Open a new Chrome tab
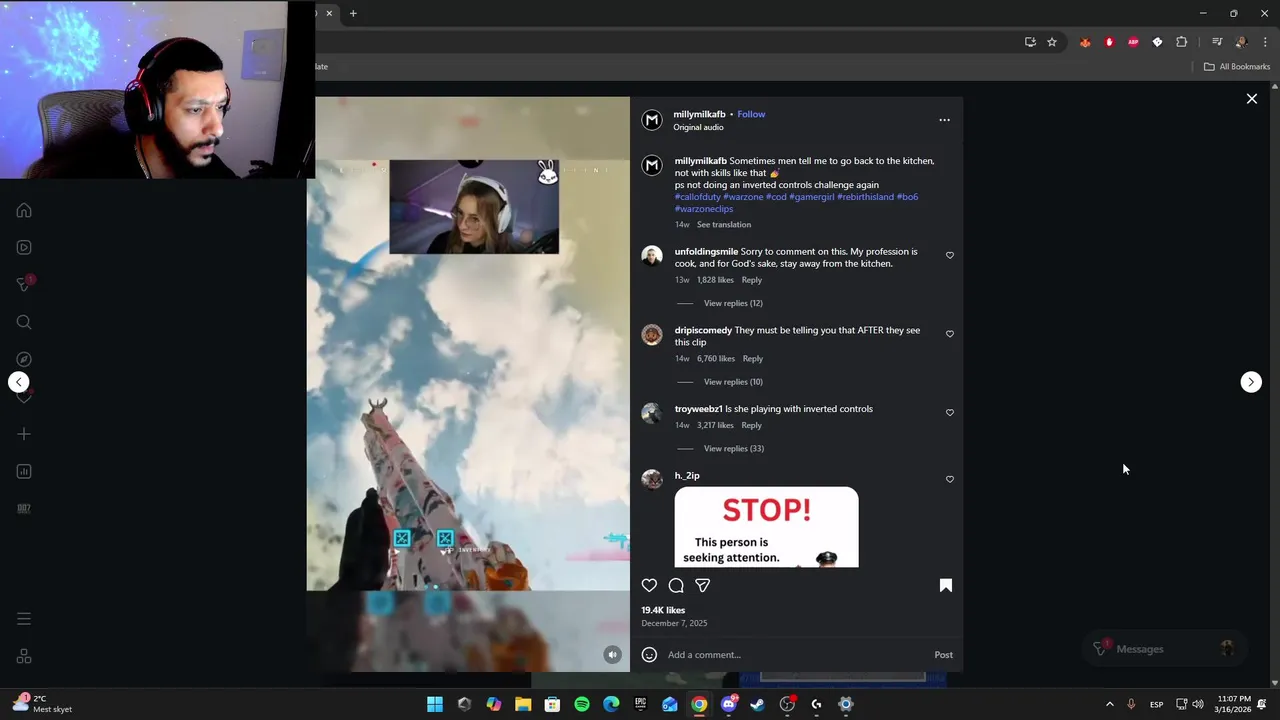 pyautogui.click(x=353, y=13)
